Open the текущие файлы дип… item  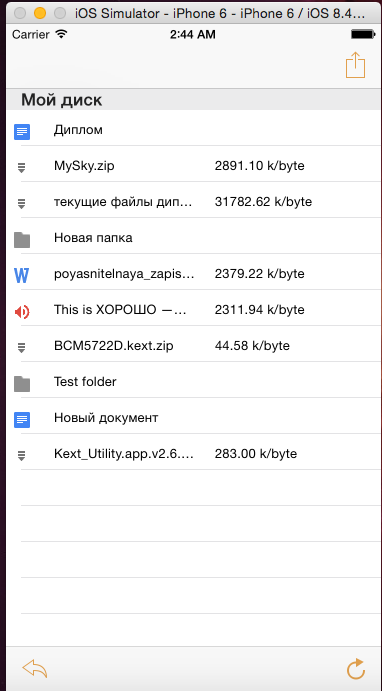tap(194, 202)
